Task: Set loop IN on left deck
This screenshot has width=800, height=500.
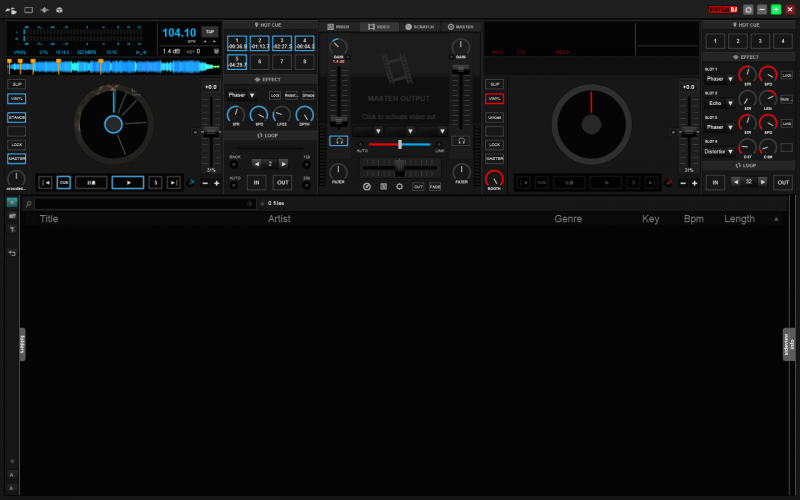Action: coord(257,182)
